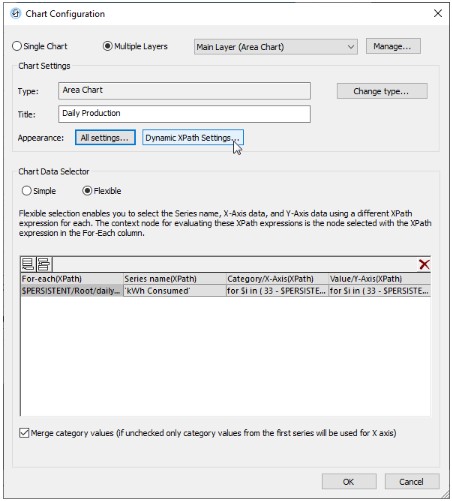
Task: Click the append row icon in the table toolbar
Action: (x=28, y=264)
